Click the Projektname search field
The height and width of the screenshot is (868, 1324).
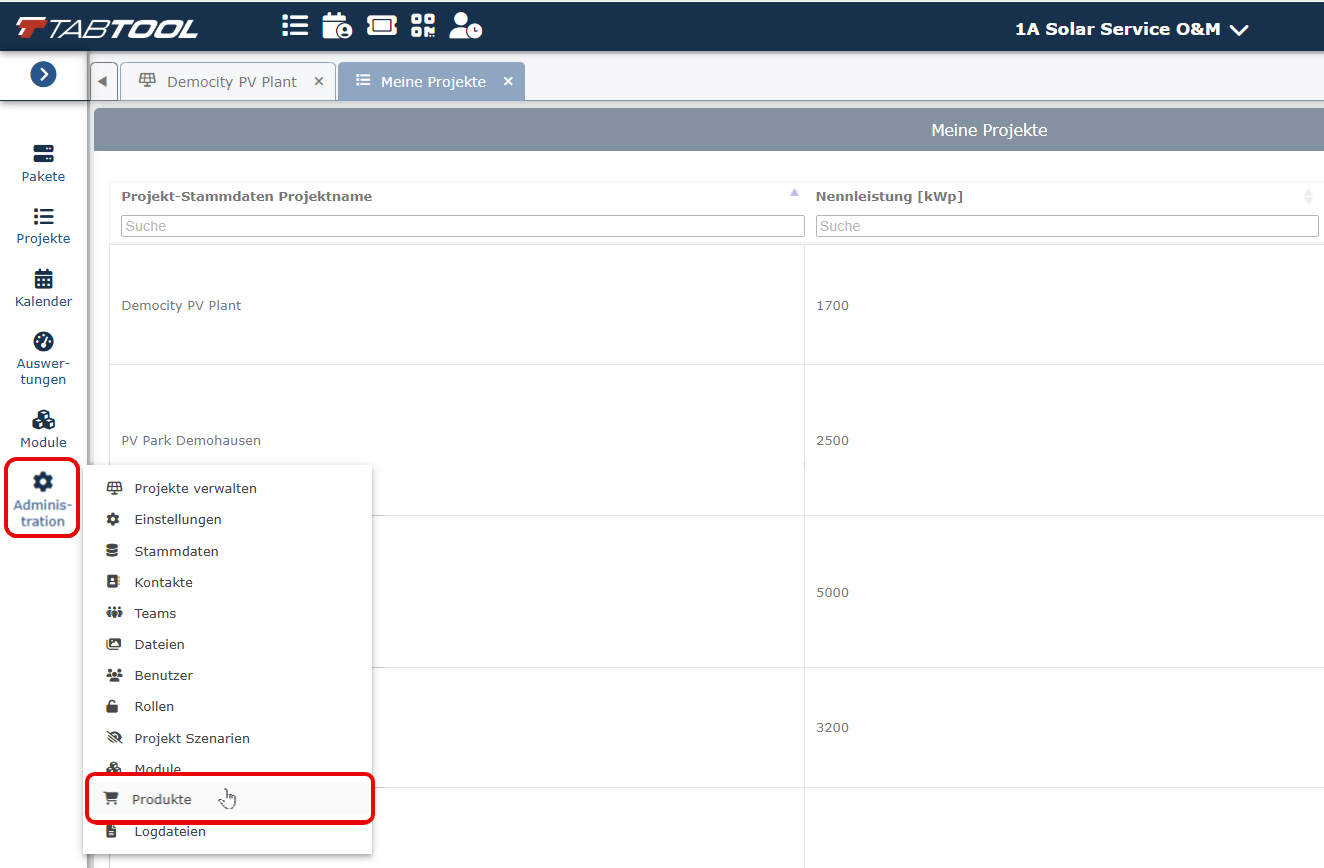tap(463, 226)
